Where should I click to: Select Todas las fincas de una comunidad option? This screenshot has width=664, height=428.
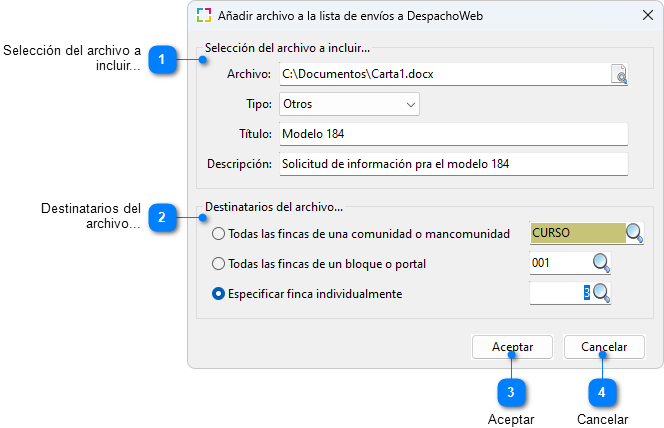pos(218,234)
